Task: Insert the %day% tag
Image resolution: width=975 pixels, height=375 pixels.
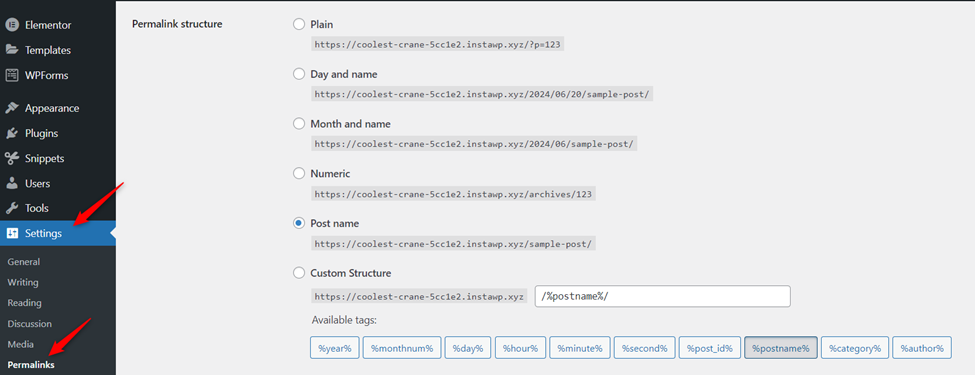Action: [468, 348]
